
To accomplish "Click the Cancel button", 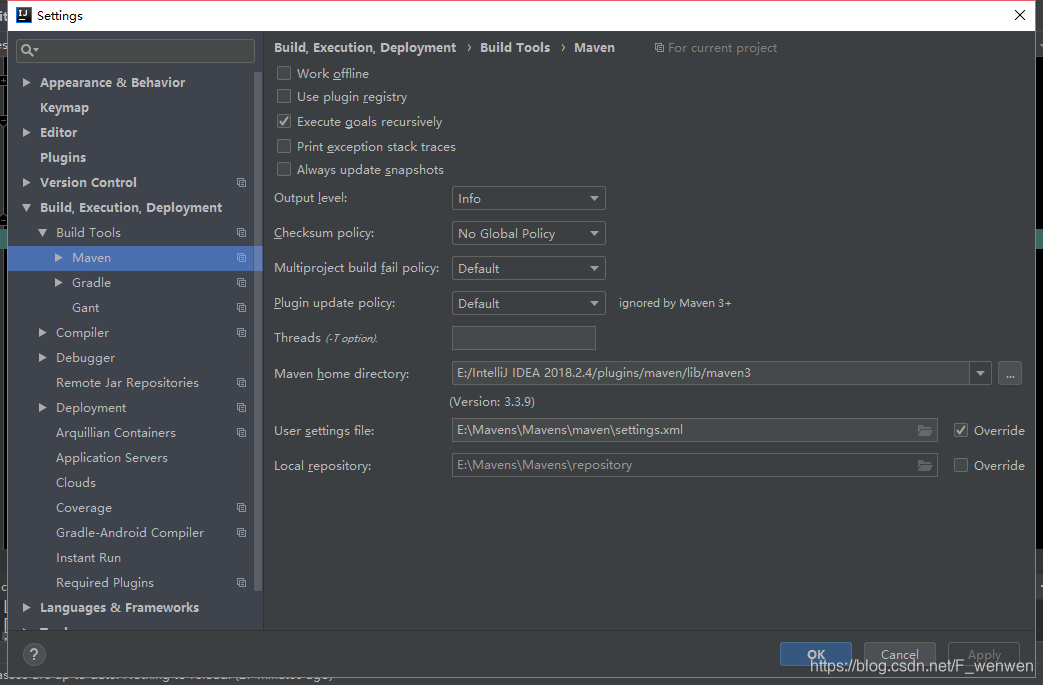I will click(x=899, y=654).
